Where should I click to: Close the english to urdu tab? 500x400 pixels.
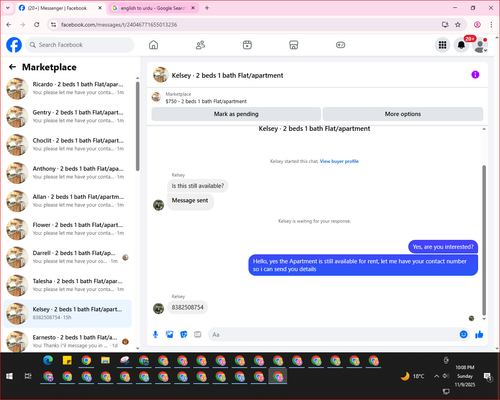[193, 8]
